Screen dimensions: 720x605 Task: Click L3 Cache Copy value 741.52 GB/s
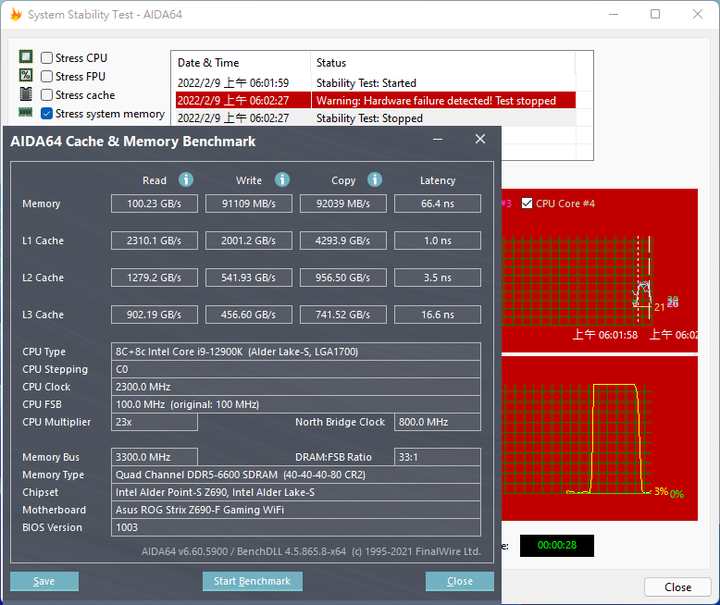[x=343, y=314]
